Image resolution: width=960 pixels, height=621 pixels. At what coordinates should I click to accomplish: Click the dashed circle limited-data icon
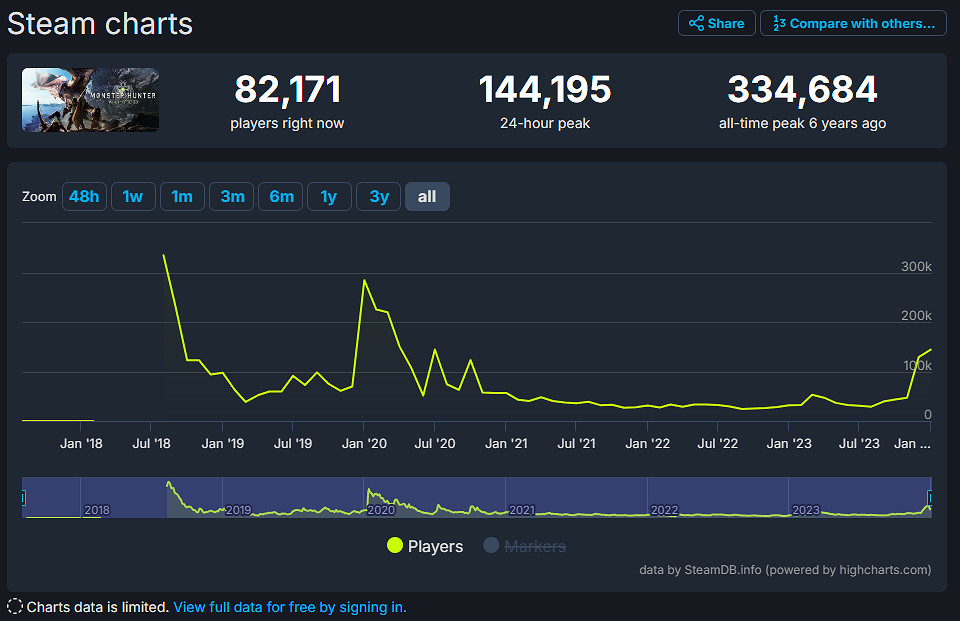15,606
